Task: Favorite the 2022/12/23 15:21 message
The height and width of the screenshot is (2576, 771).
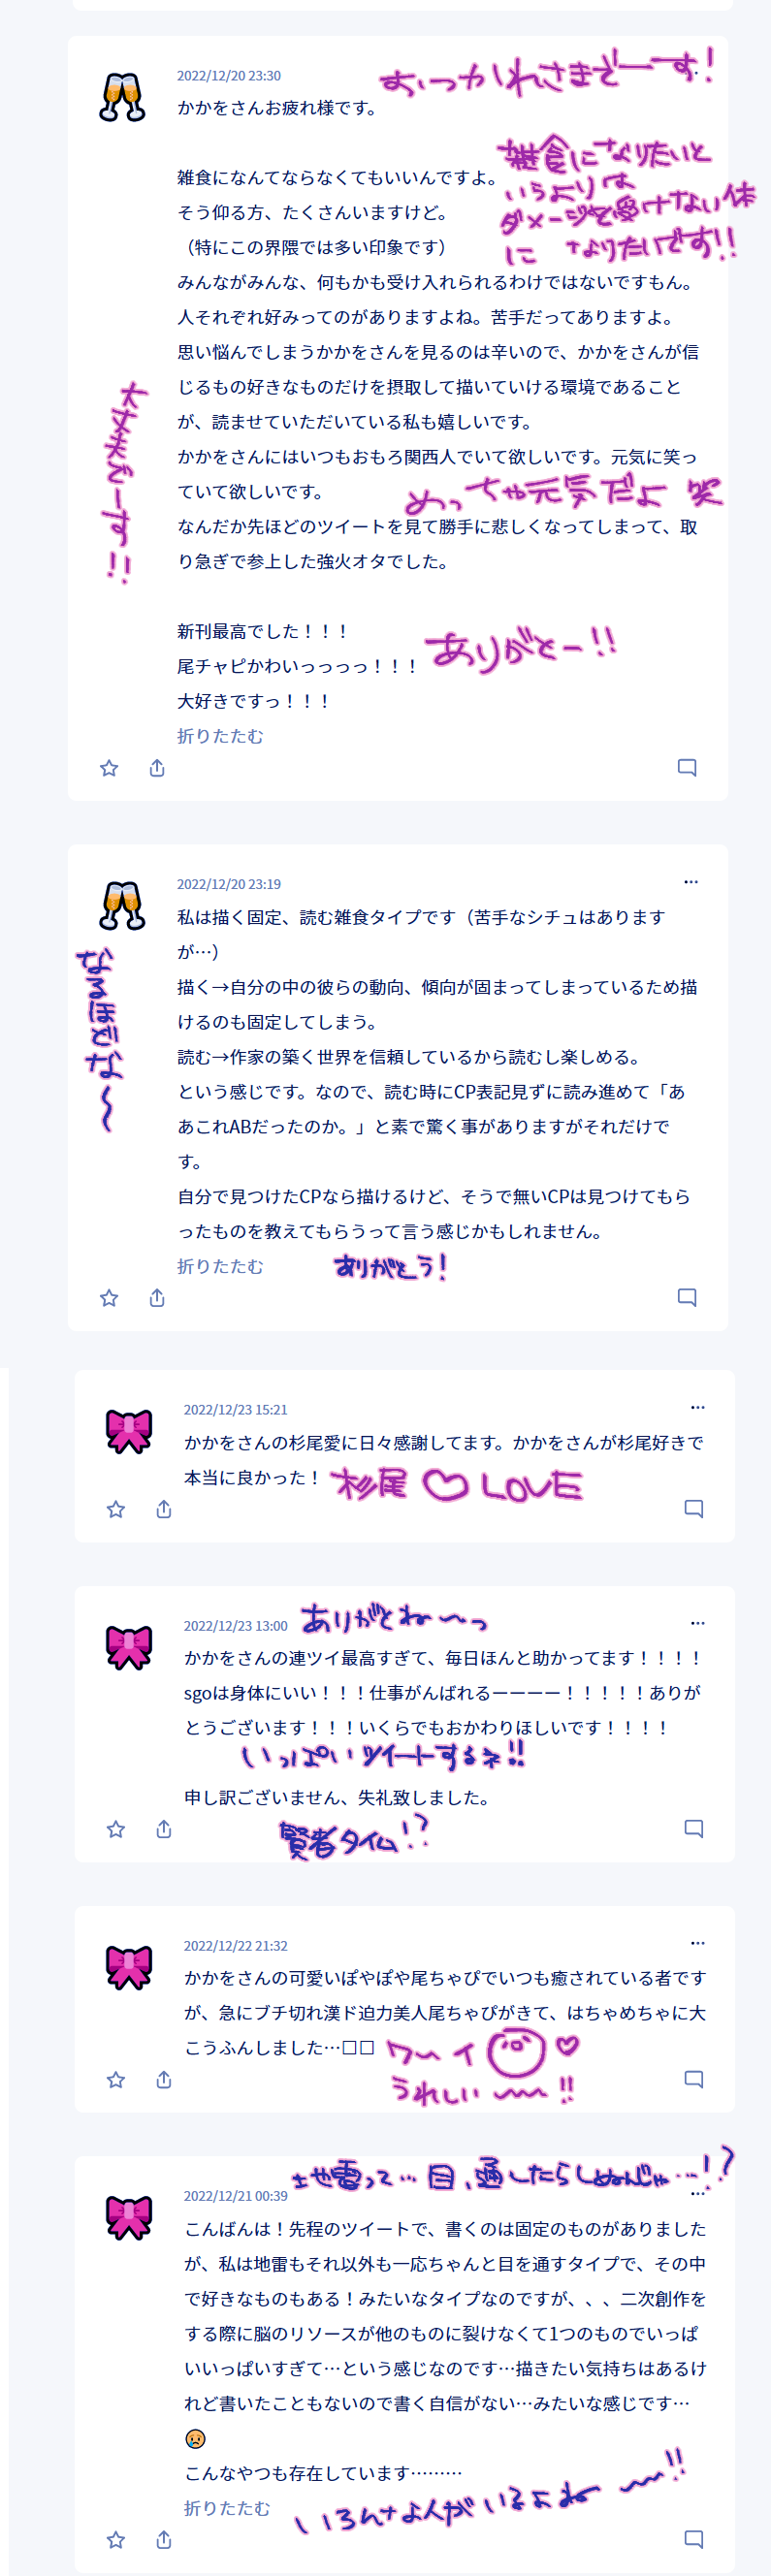Action: [116, 1509]
